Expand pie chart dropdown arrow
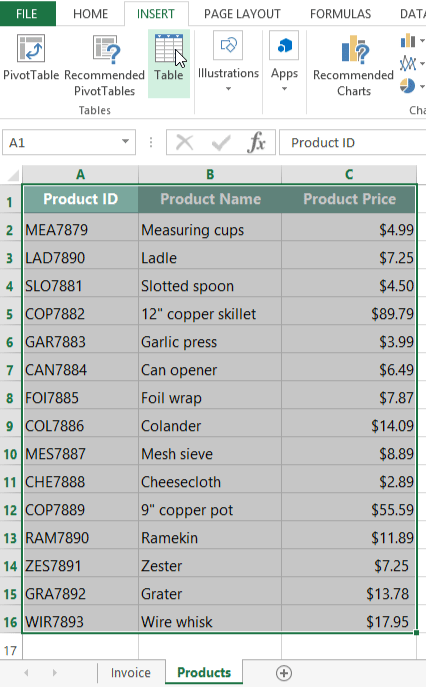 tap(422, 86)
